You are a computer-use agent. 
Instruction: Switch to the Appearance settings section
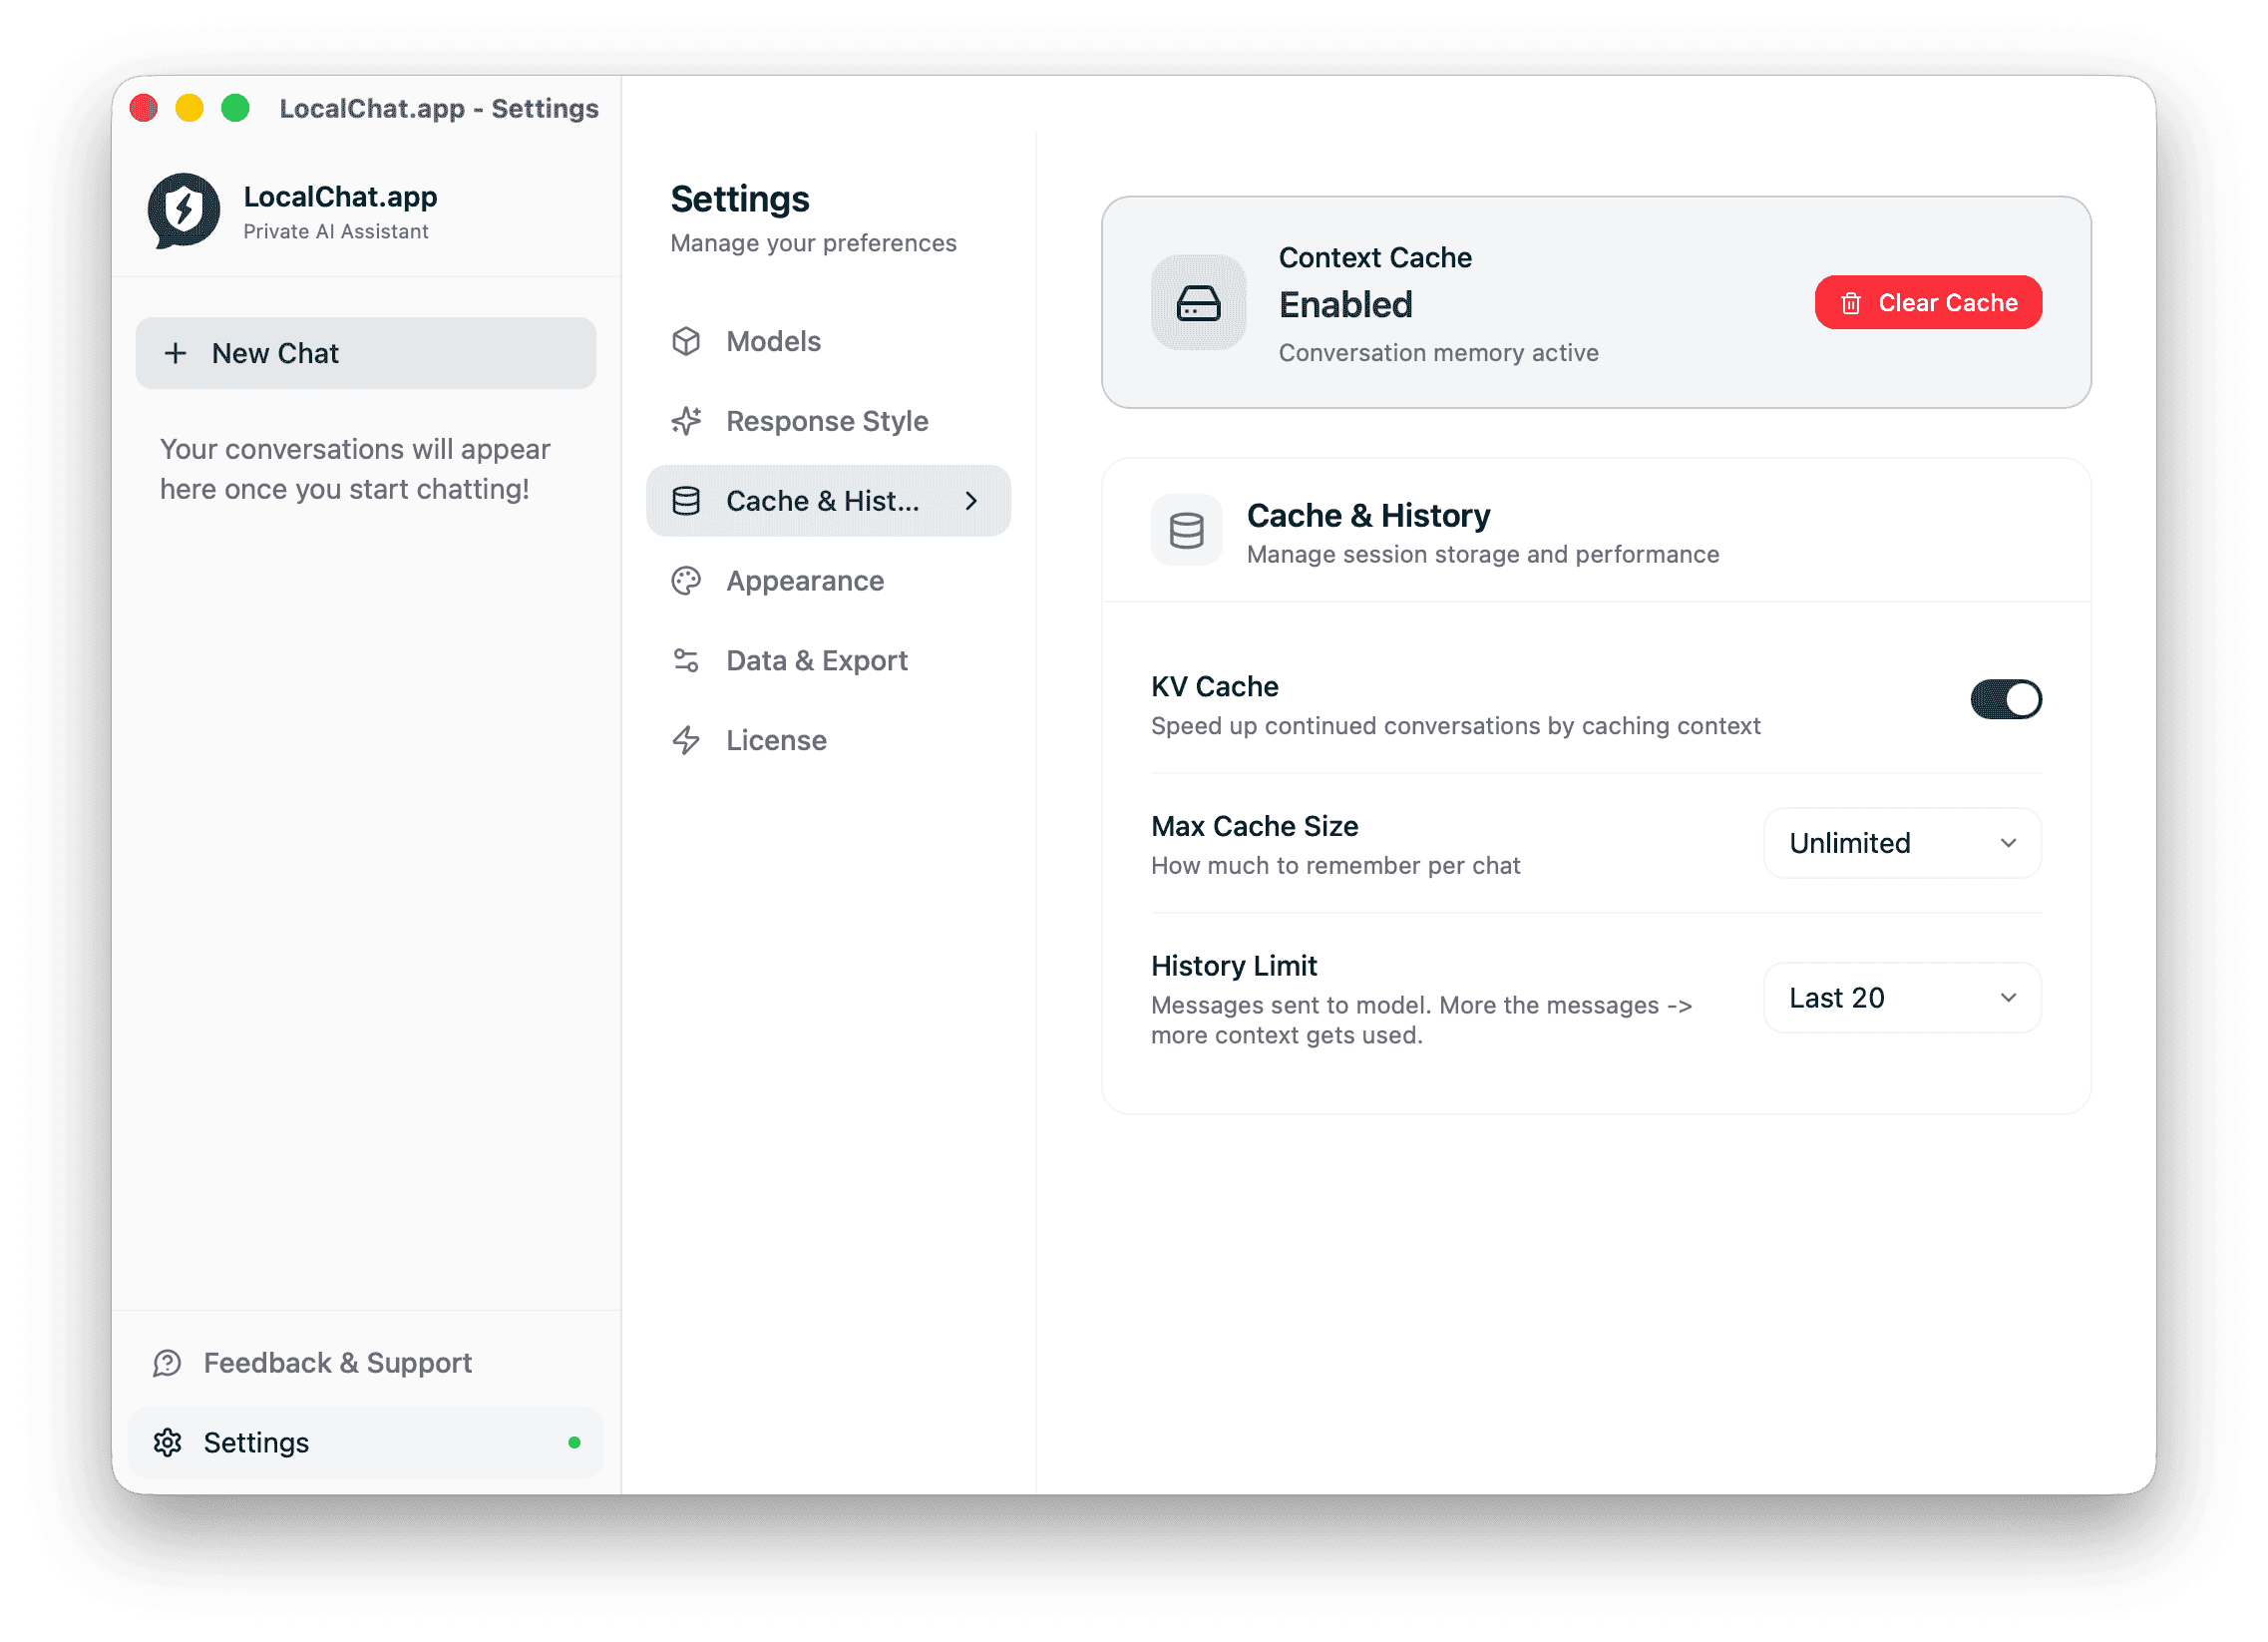point(804,581)
